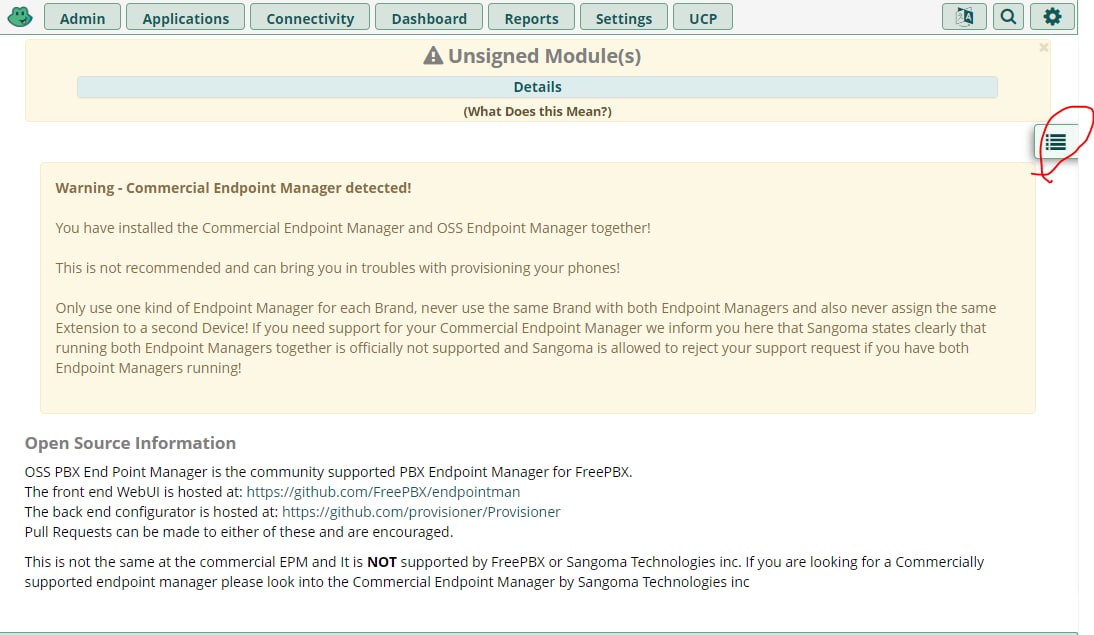Click 'Pull Requests can be made' sentence
The width and height of the screenshot is (1094, 635).
point(239,532)
